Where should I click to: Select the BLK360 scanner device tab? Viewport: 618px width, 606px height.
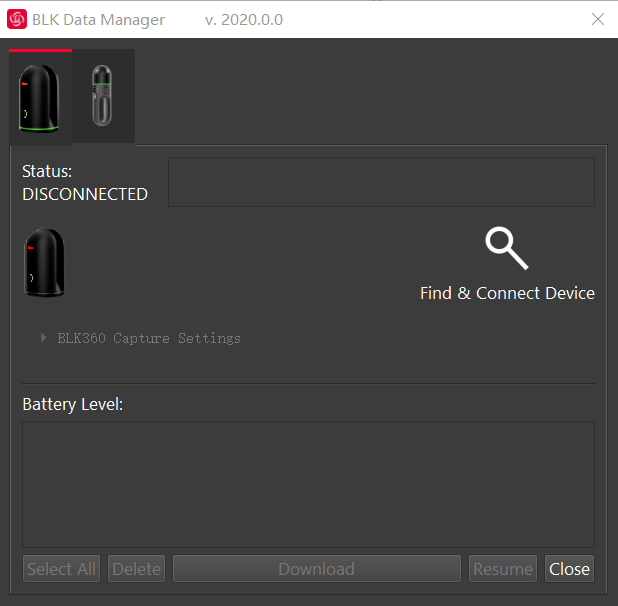click(x=40, y=97)
